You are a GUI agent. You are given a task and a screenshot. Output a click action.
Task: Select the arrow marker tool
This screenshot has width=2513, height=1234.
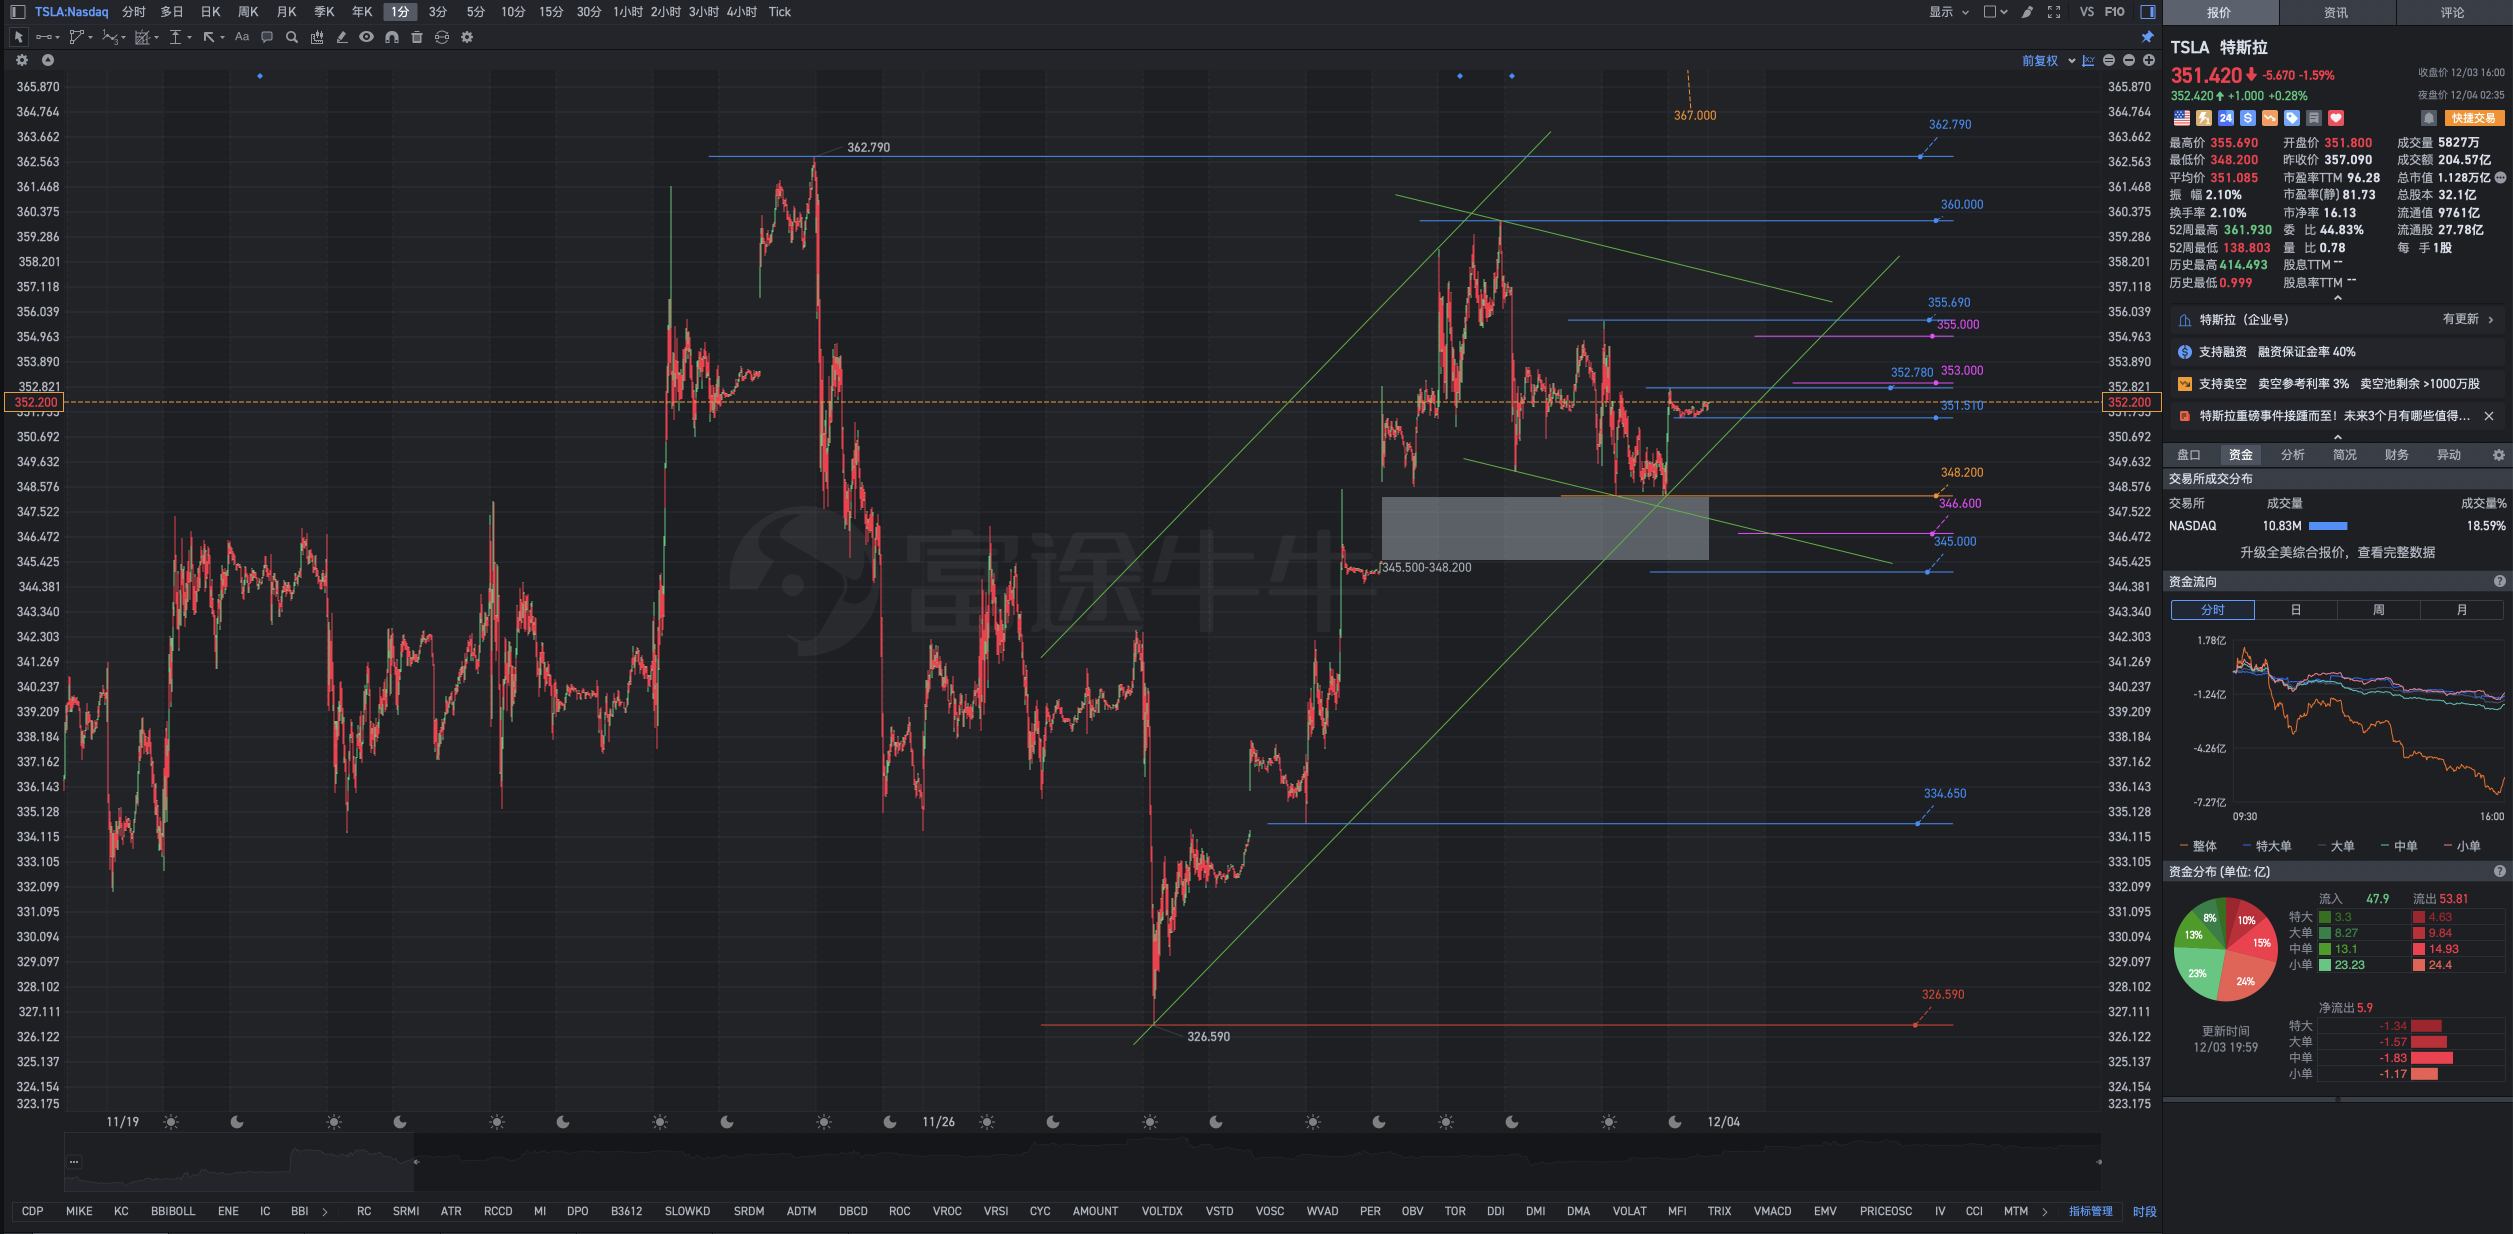(208, 37)
